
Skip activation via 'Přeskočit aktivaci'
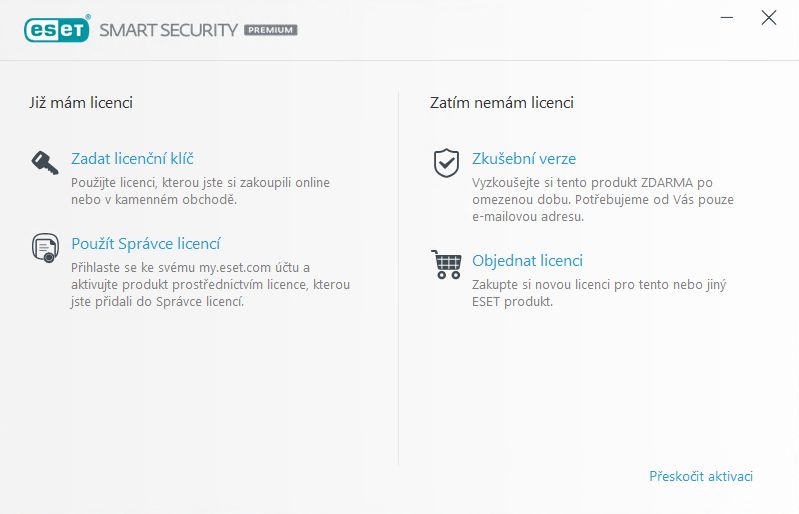point(701,476)
